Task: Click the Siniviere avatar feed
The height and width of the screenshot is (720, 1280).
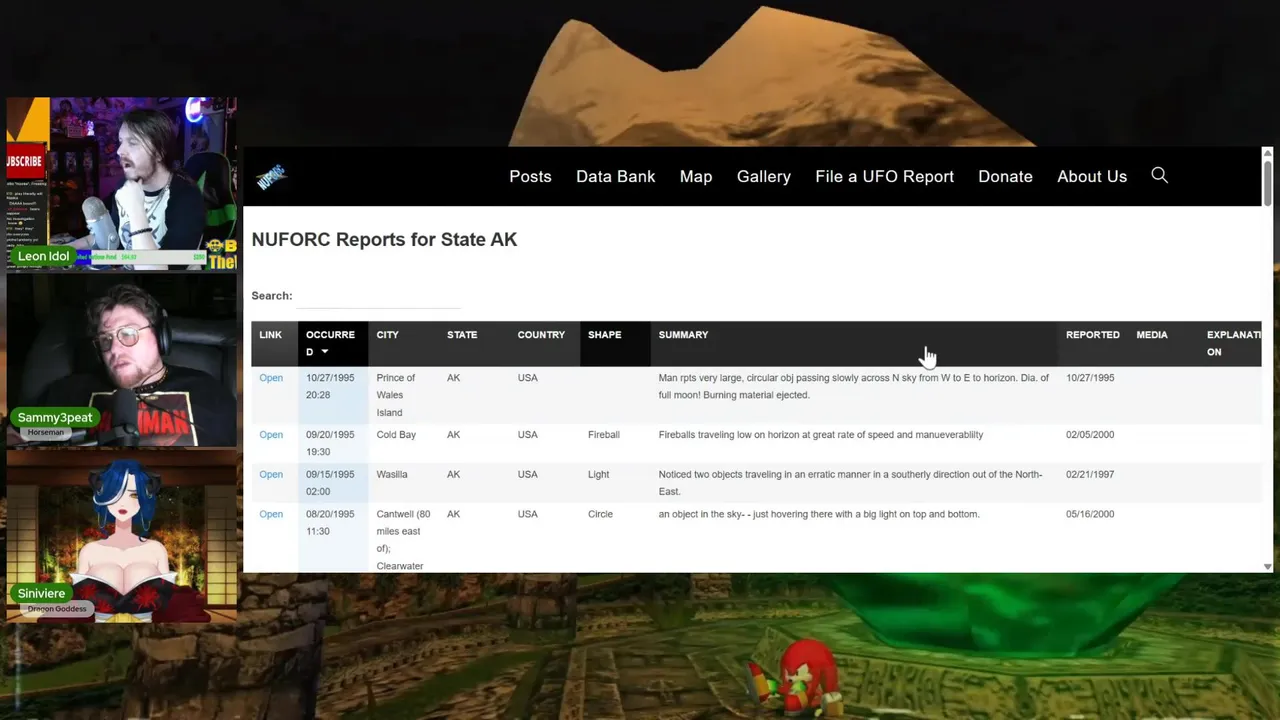Action: (x=121, y=535)
